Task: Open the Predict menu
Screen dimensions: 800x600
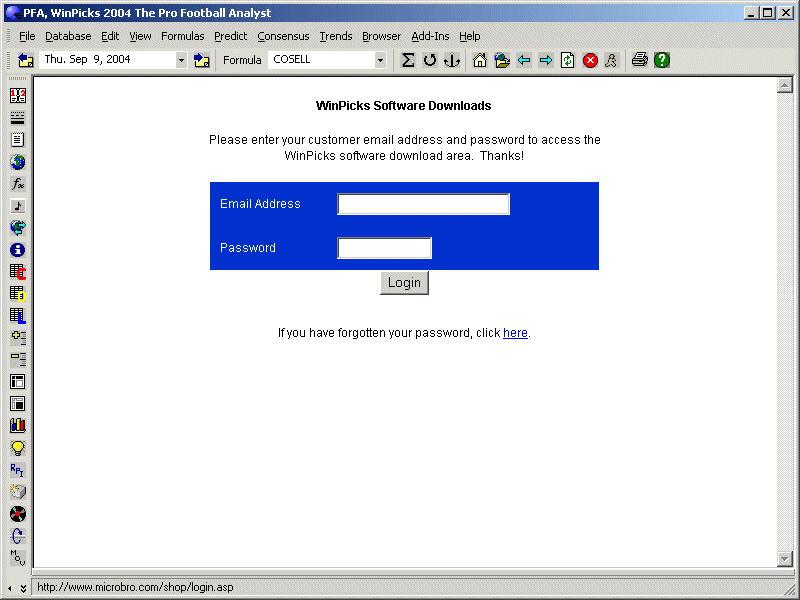Action: click(x=230, y=36)
